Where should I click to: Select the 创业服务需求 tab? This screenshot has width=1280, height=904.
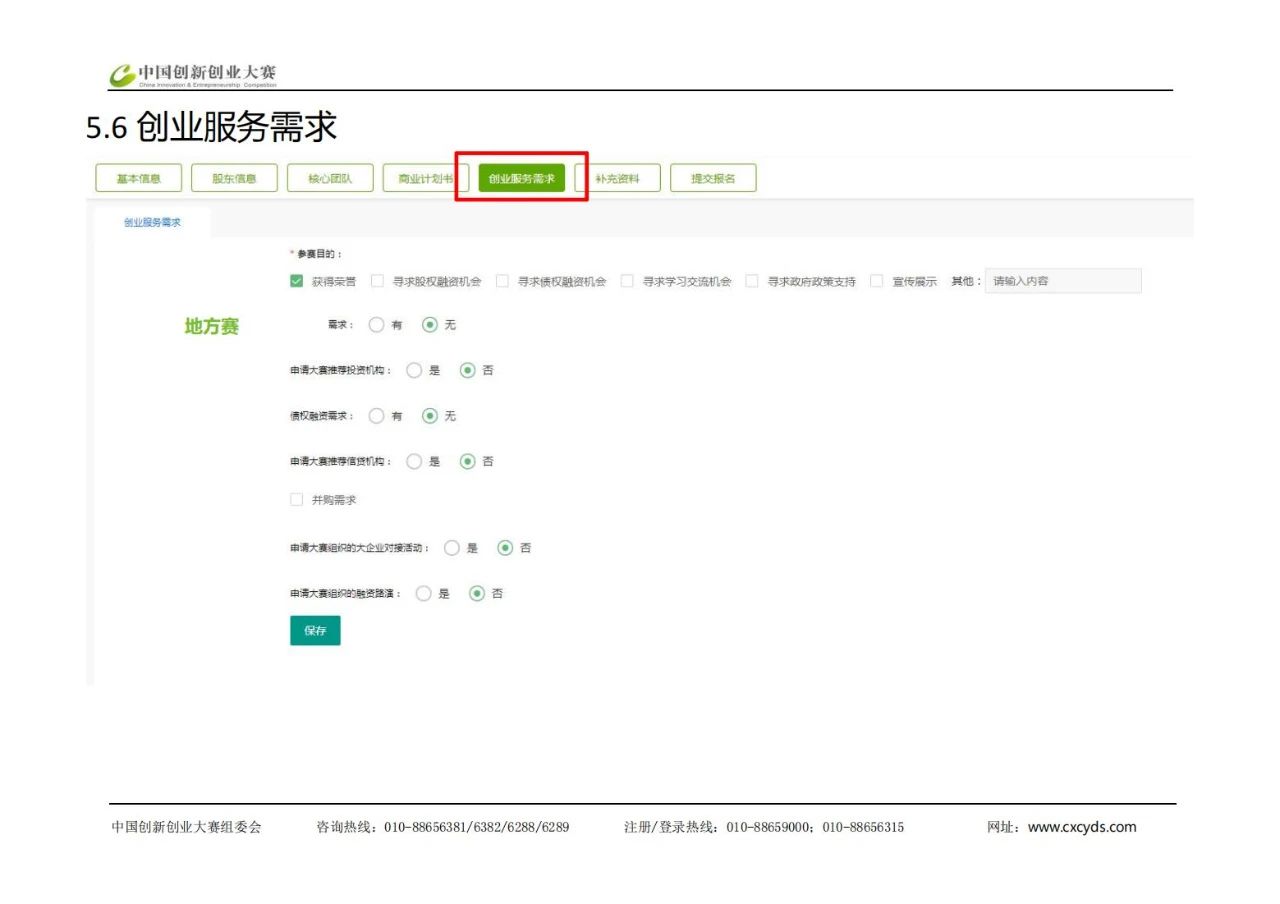pyautogui.click(x=521, y=178)
